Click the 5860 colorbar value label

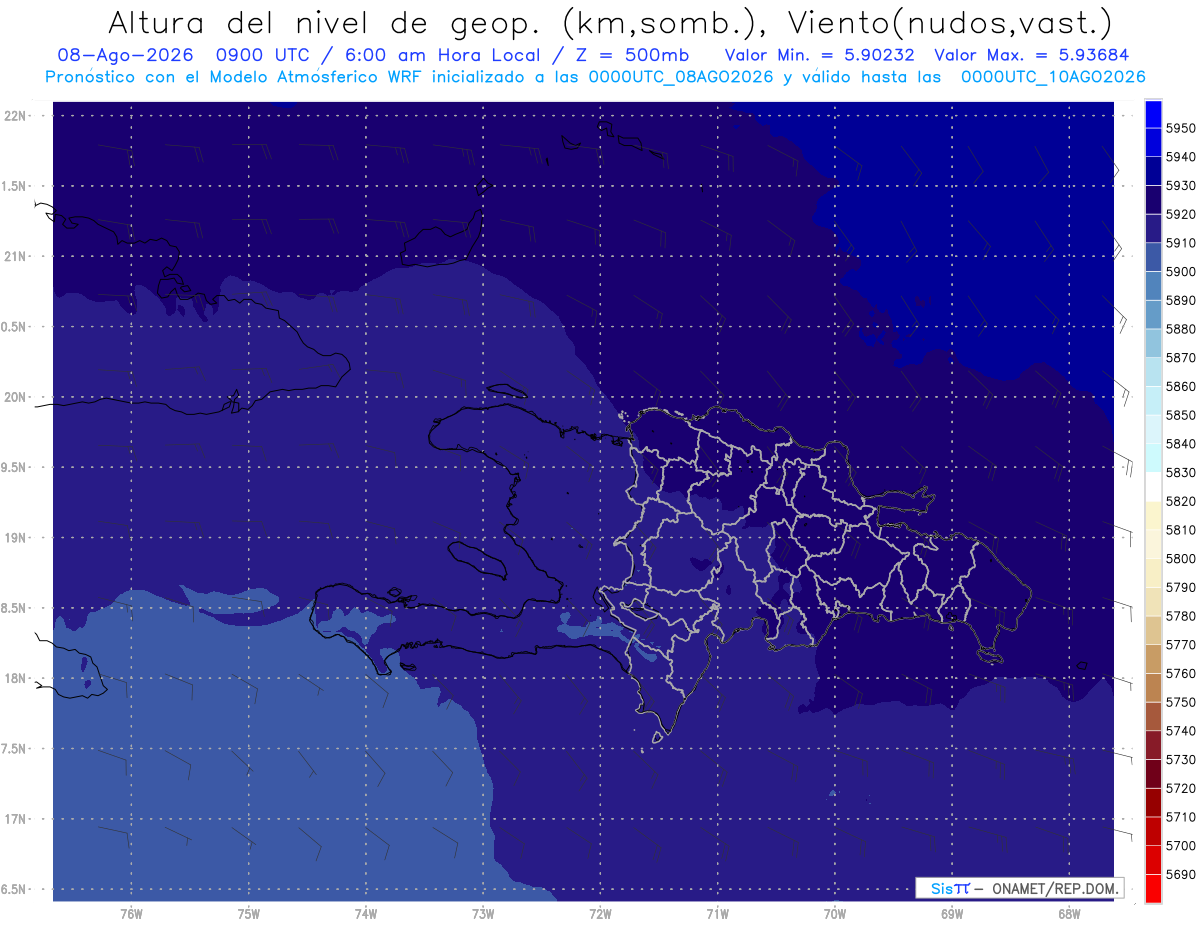coord(1181,386)
